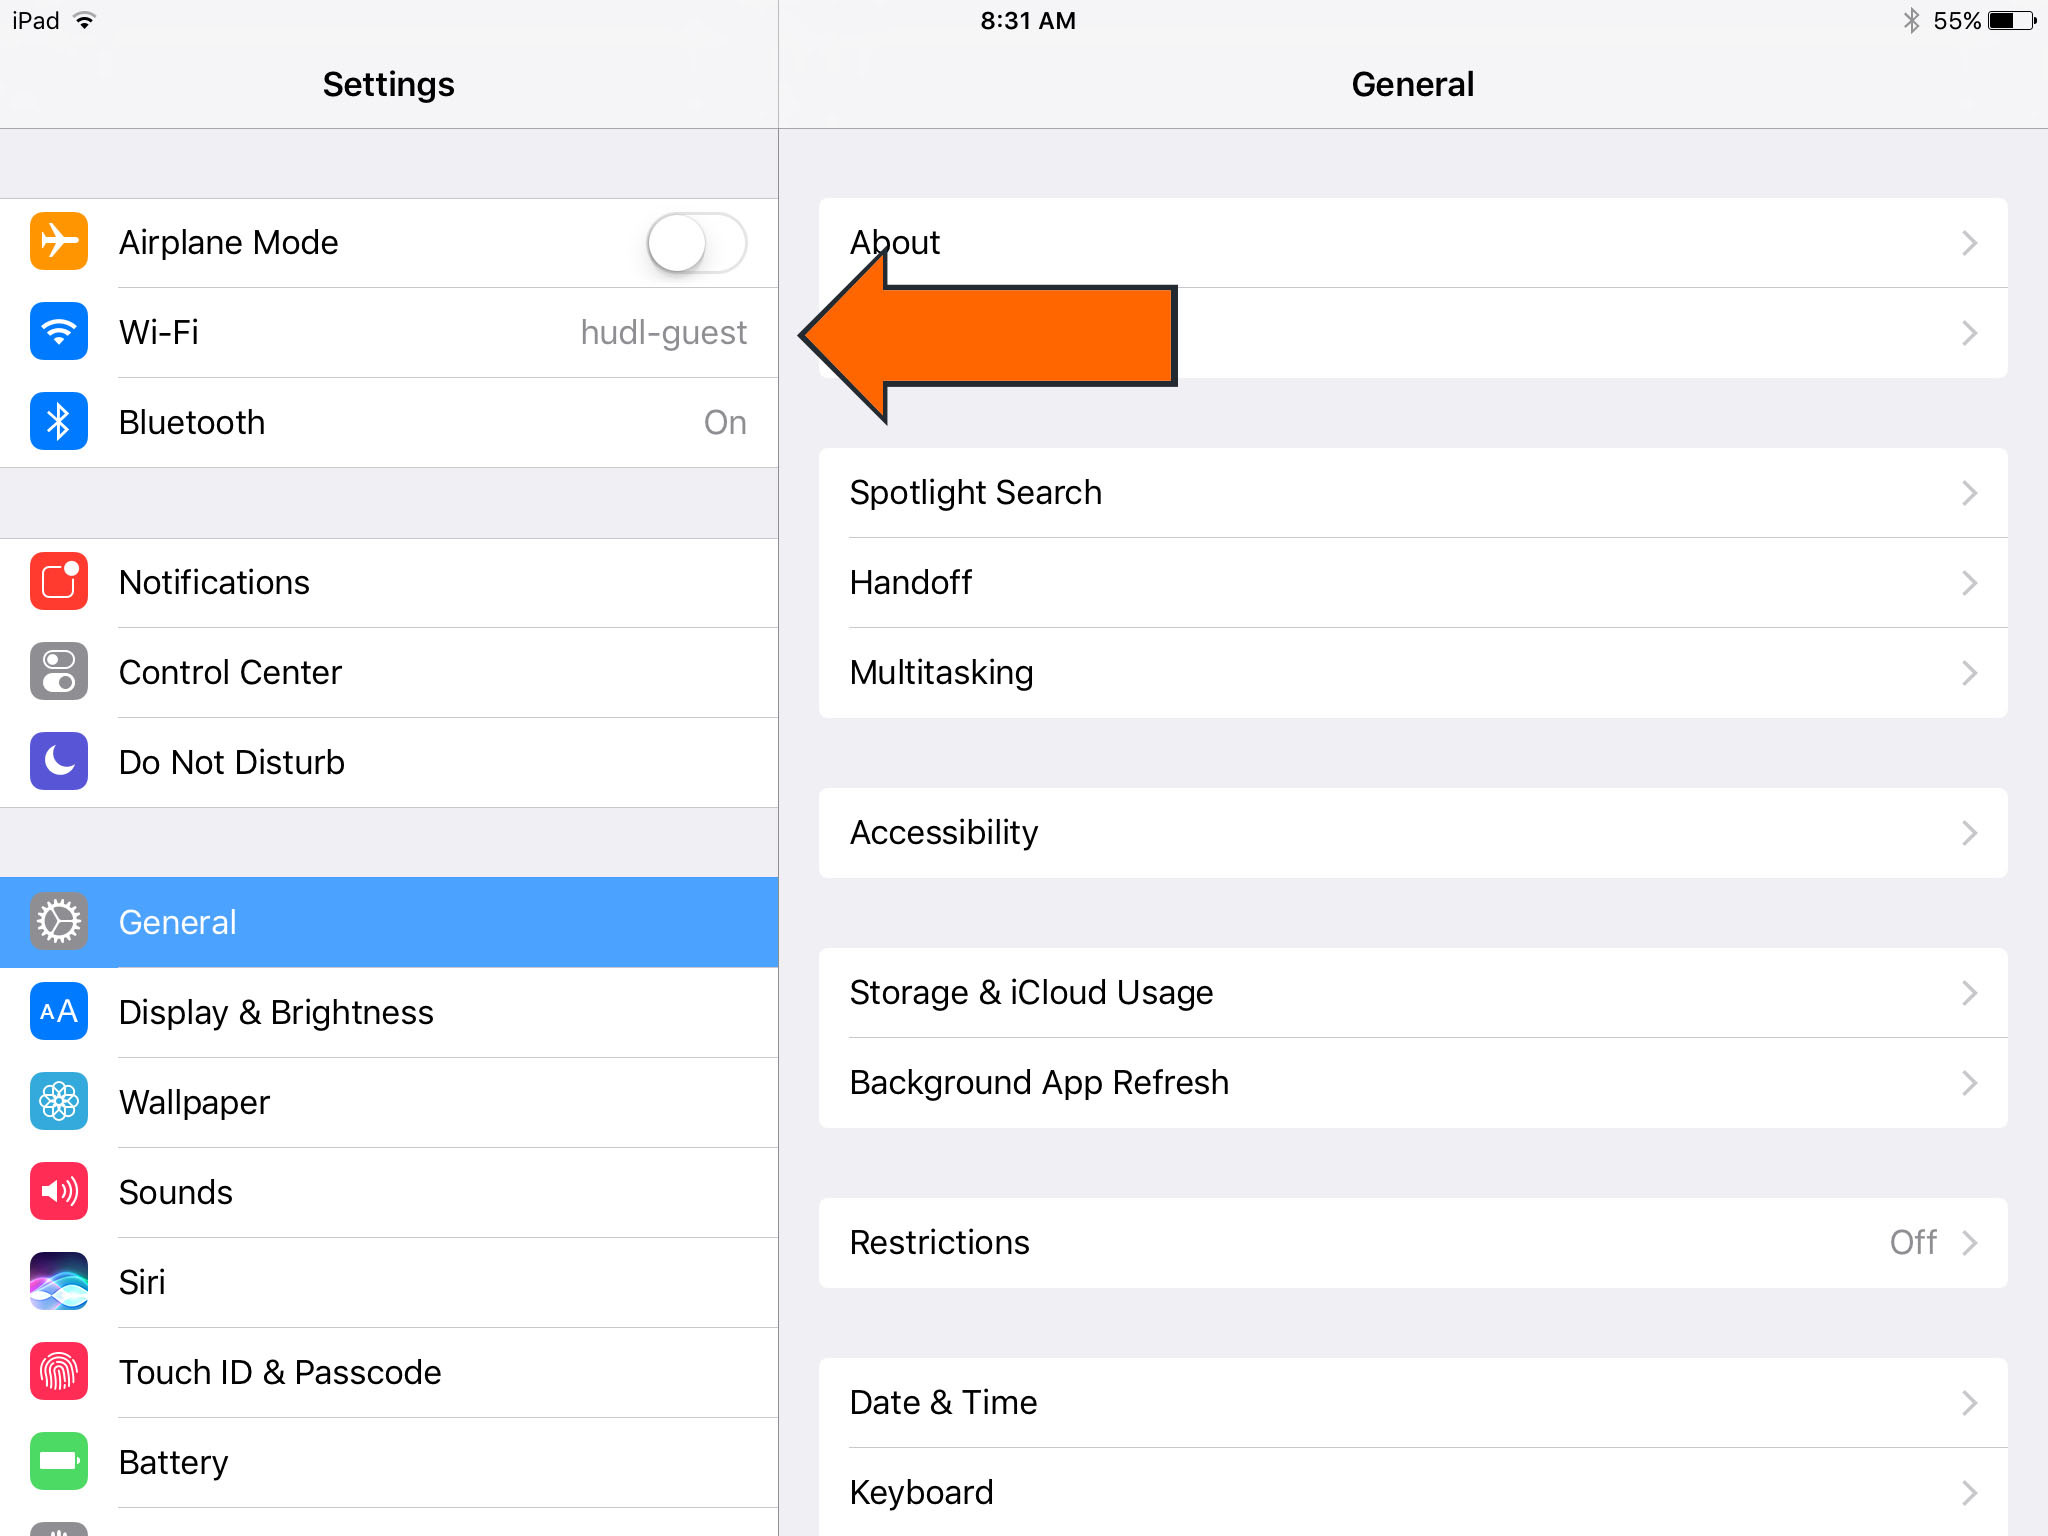Click the Notifications icon

58,582
